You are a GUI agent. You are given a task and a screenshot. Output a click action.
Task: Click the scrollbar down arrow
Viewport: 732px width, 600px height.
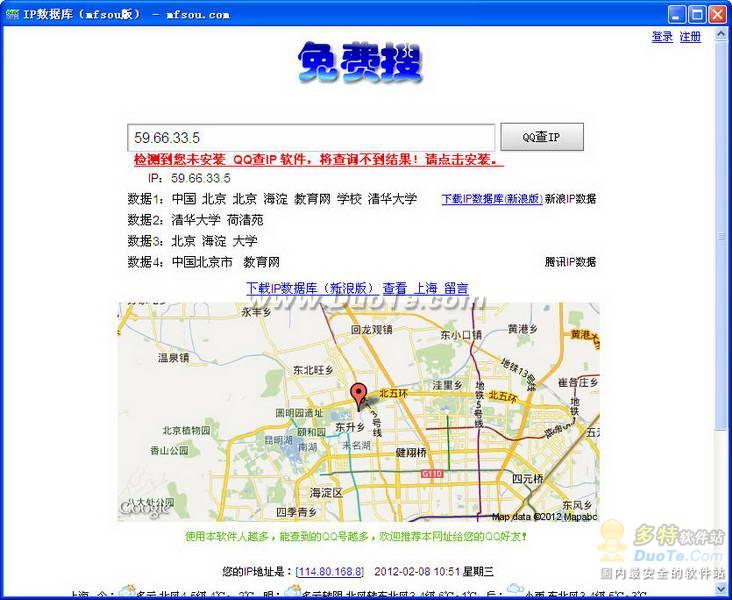point(721,590)
